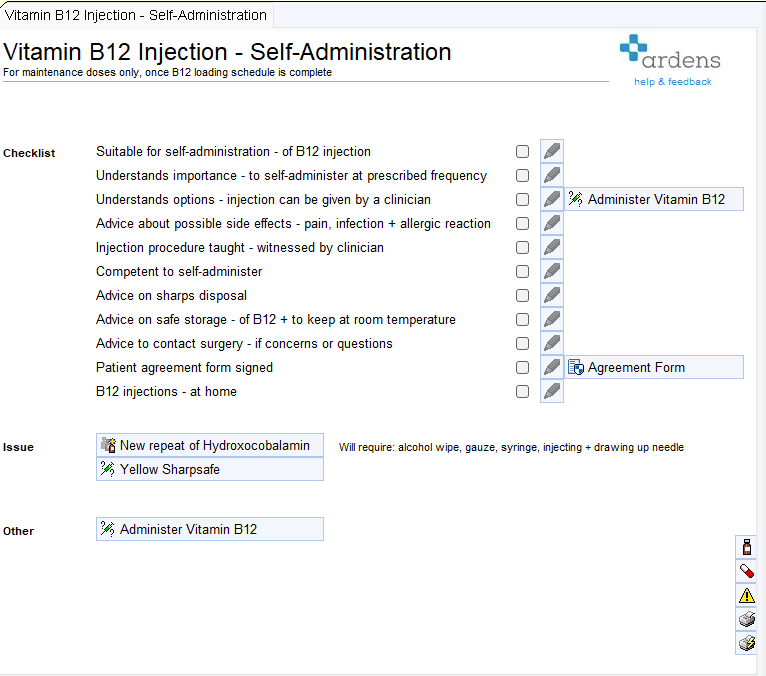Check Advice to contact surgery checkbox
The width and height of the screenshot is (766, 676).
pyautogui.click(x=522, y=344)
